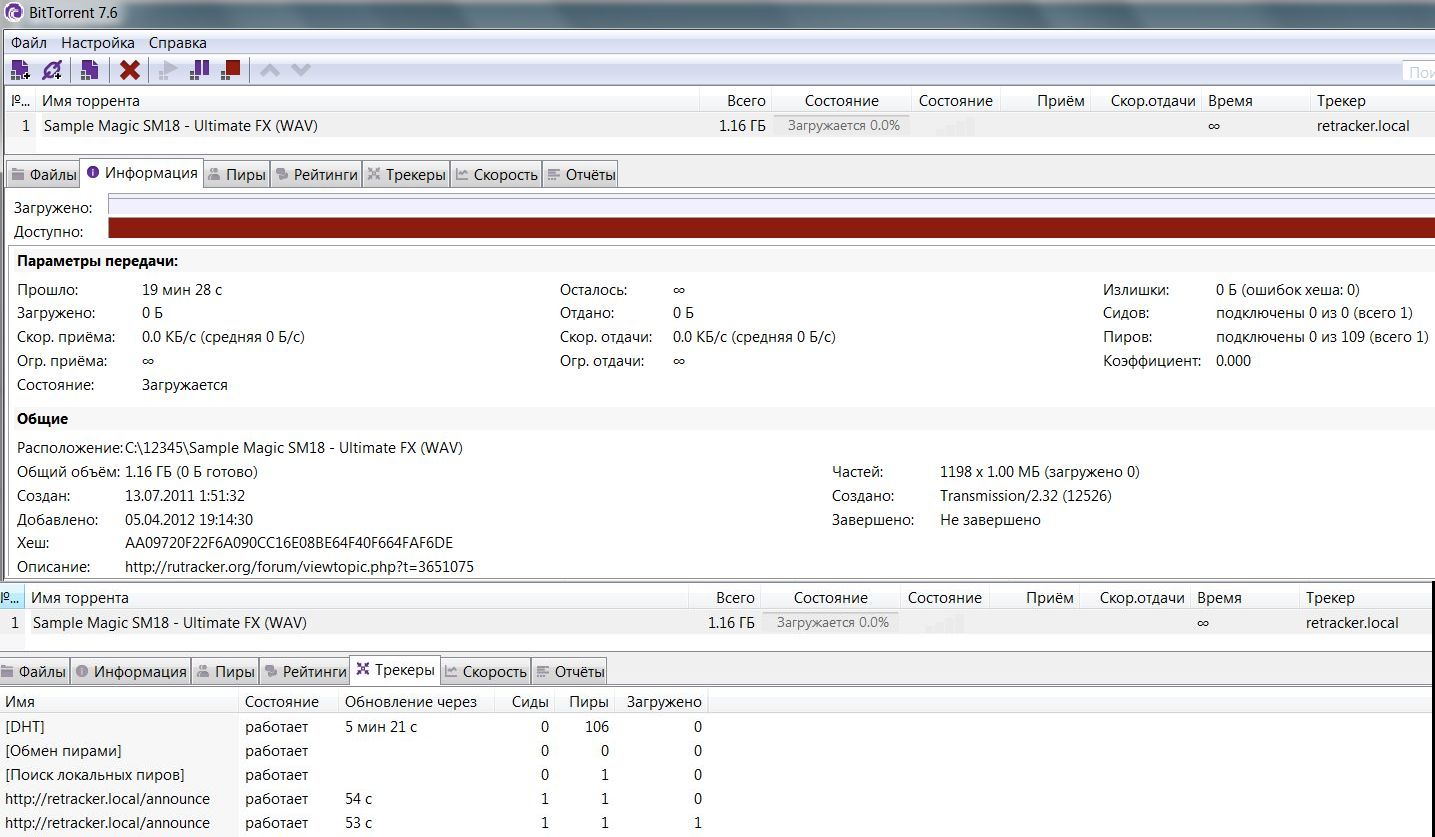Image resolution: width=1435 pixels, height=837 pixels.
Task: Click the Расположение path C:\12345\Sample Magic SM18
Action: (x=294, y=448)
